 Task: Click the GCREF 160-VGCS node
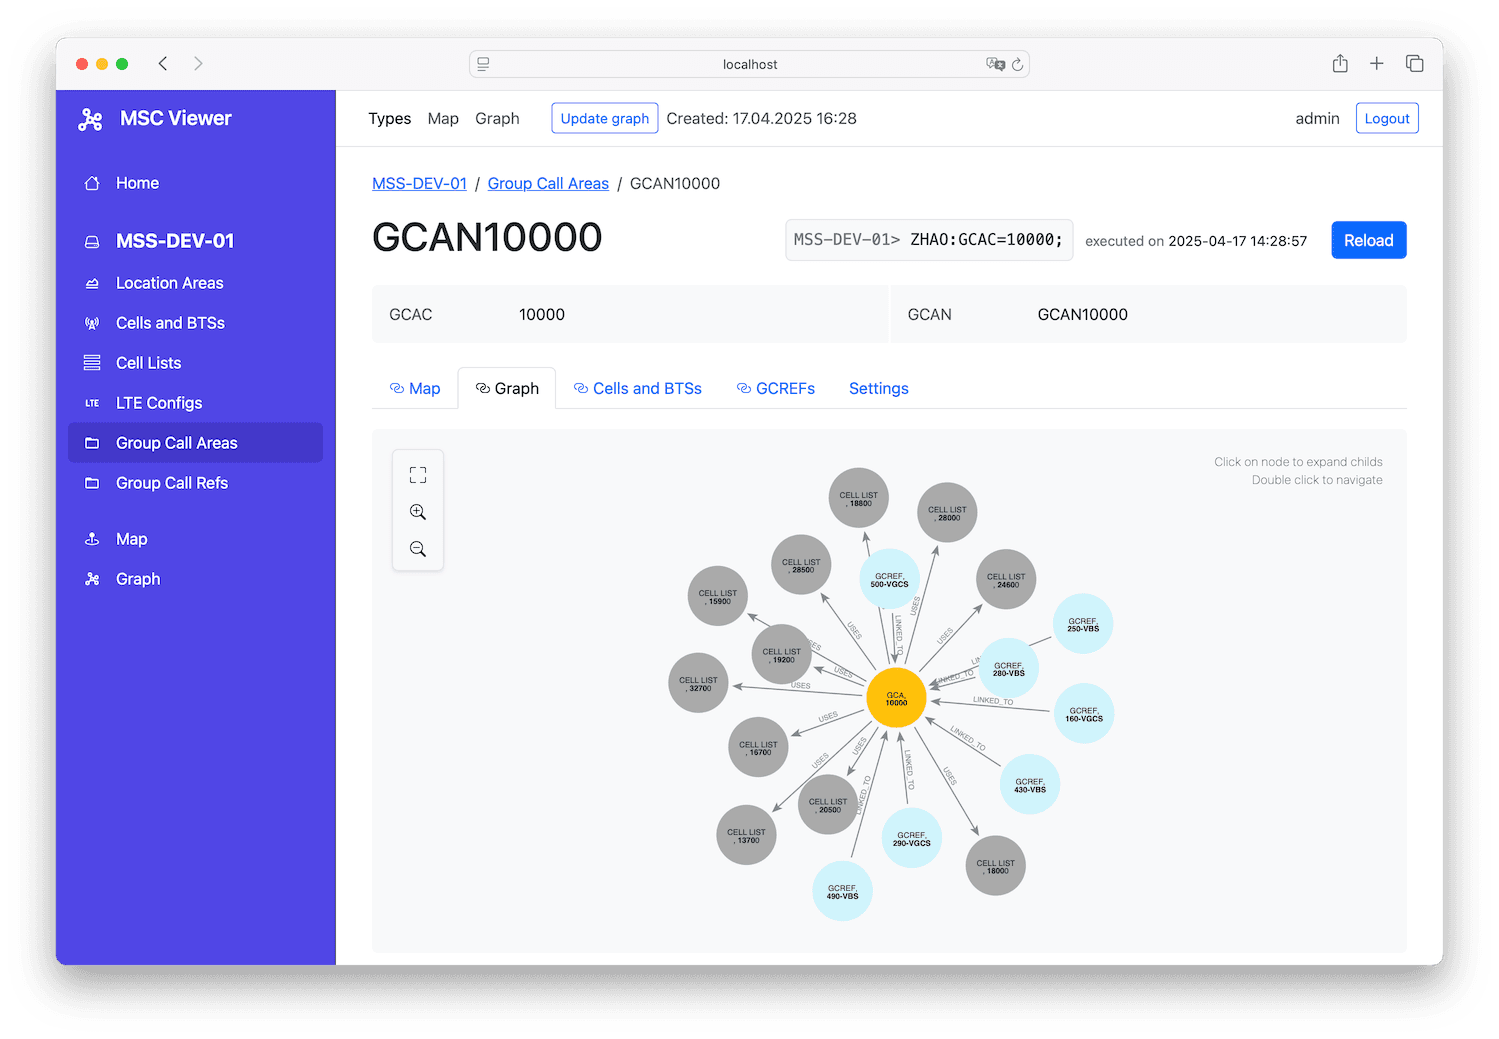[1084, 713]
